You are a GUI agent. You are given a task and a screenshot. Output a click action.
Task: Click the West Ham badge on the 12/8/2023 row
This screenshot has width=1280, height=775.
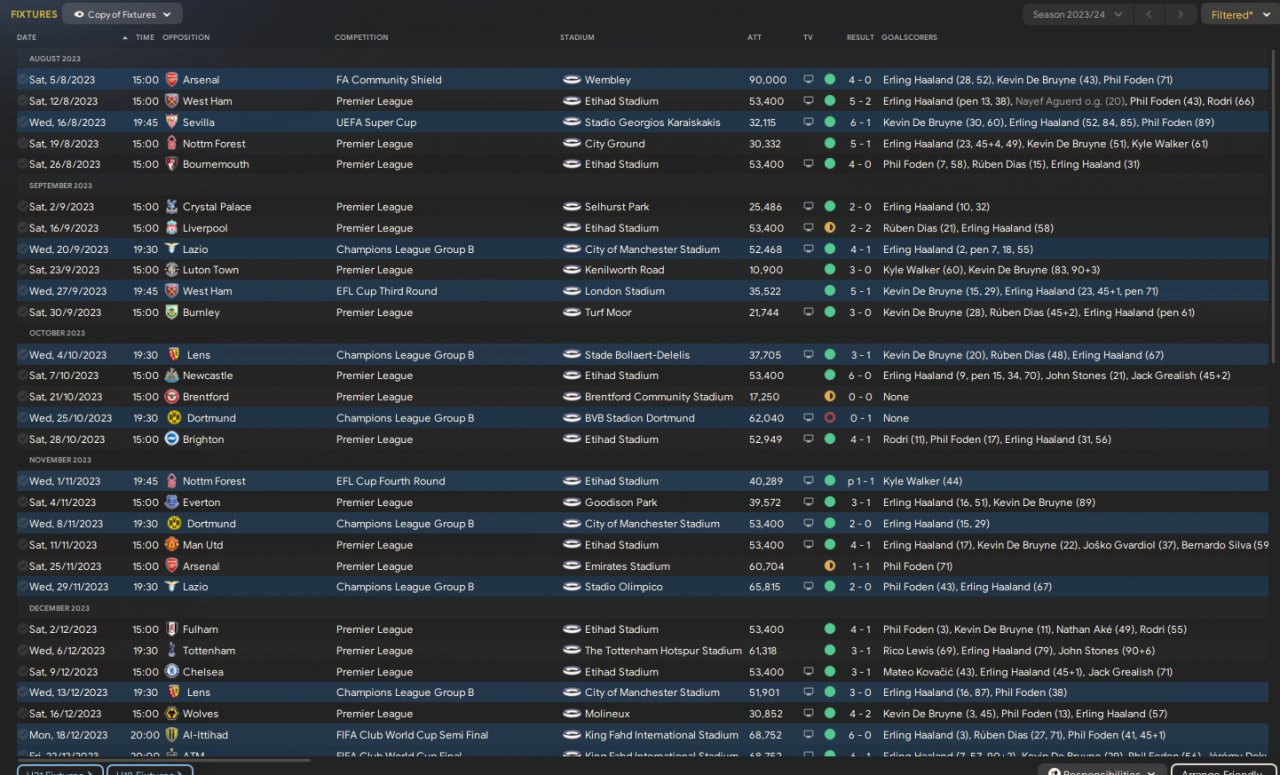[171, 101]
